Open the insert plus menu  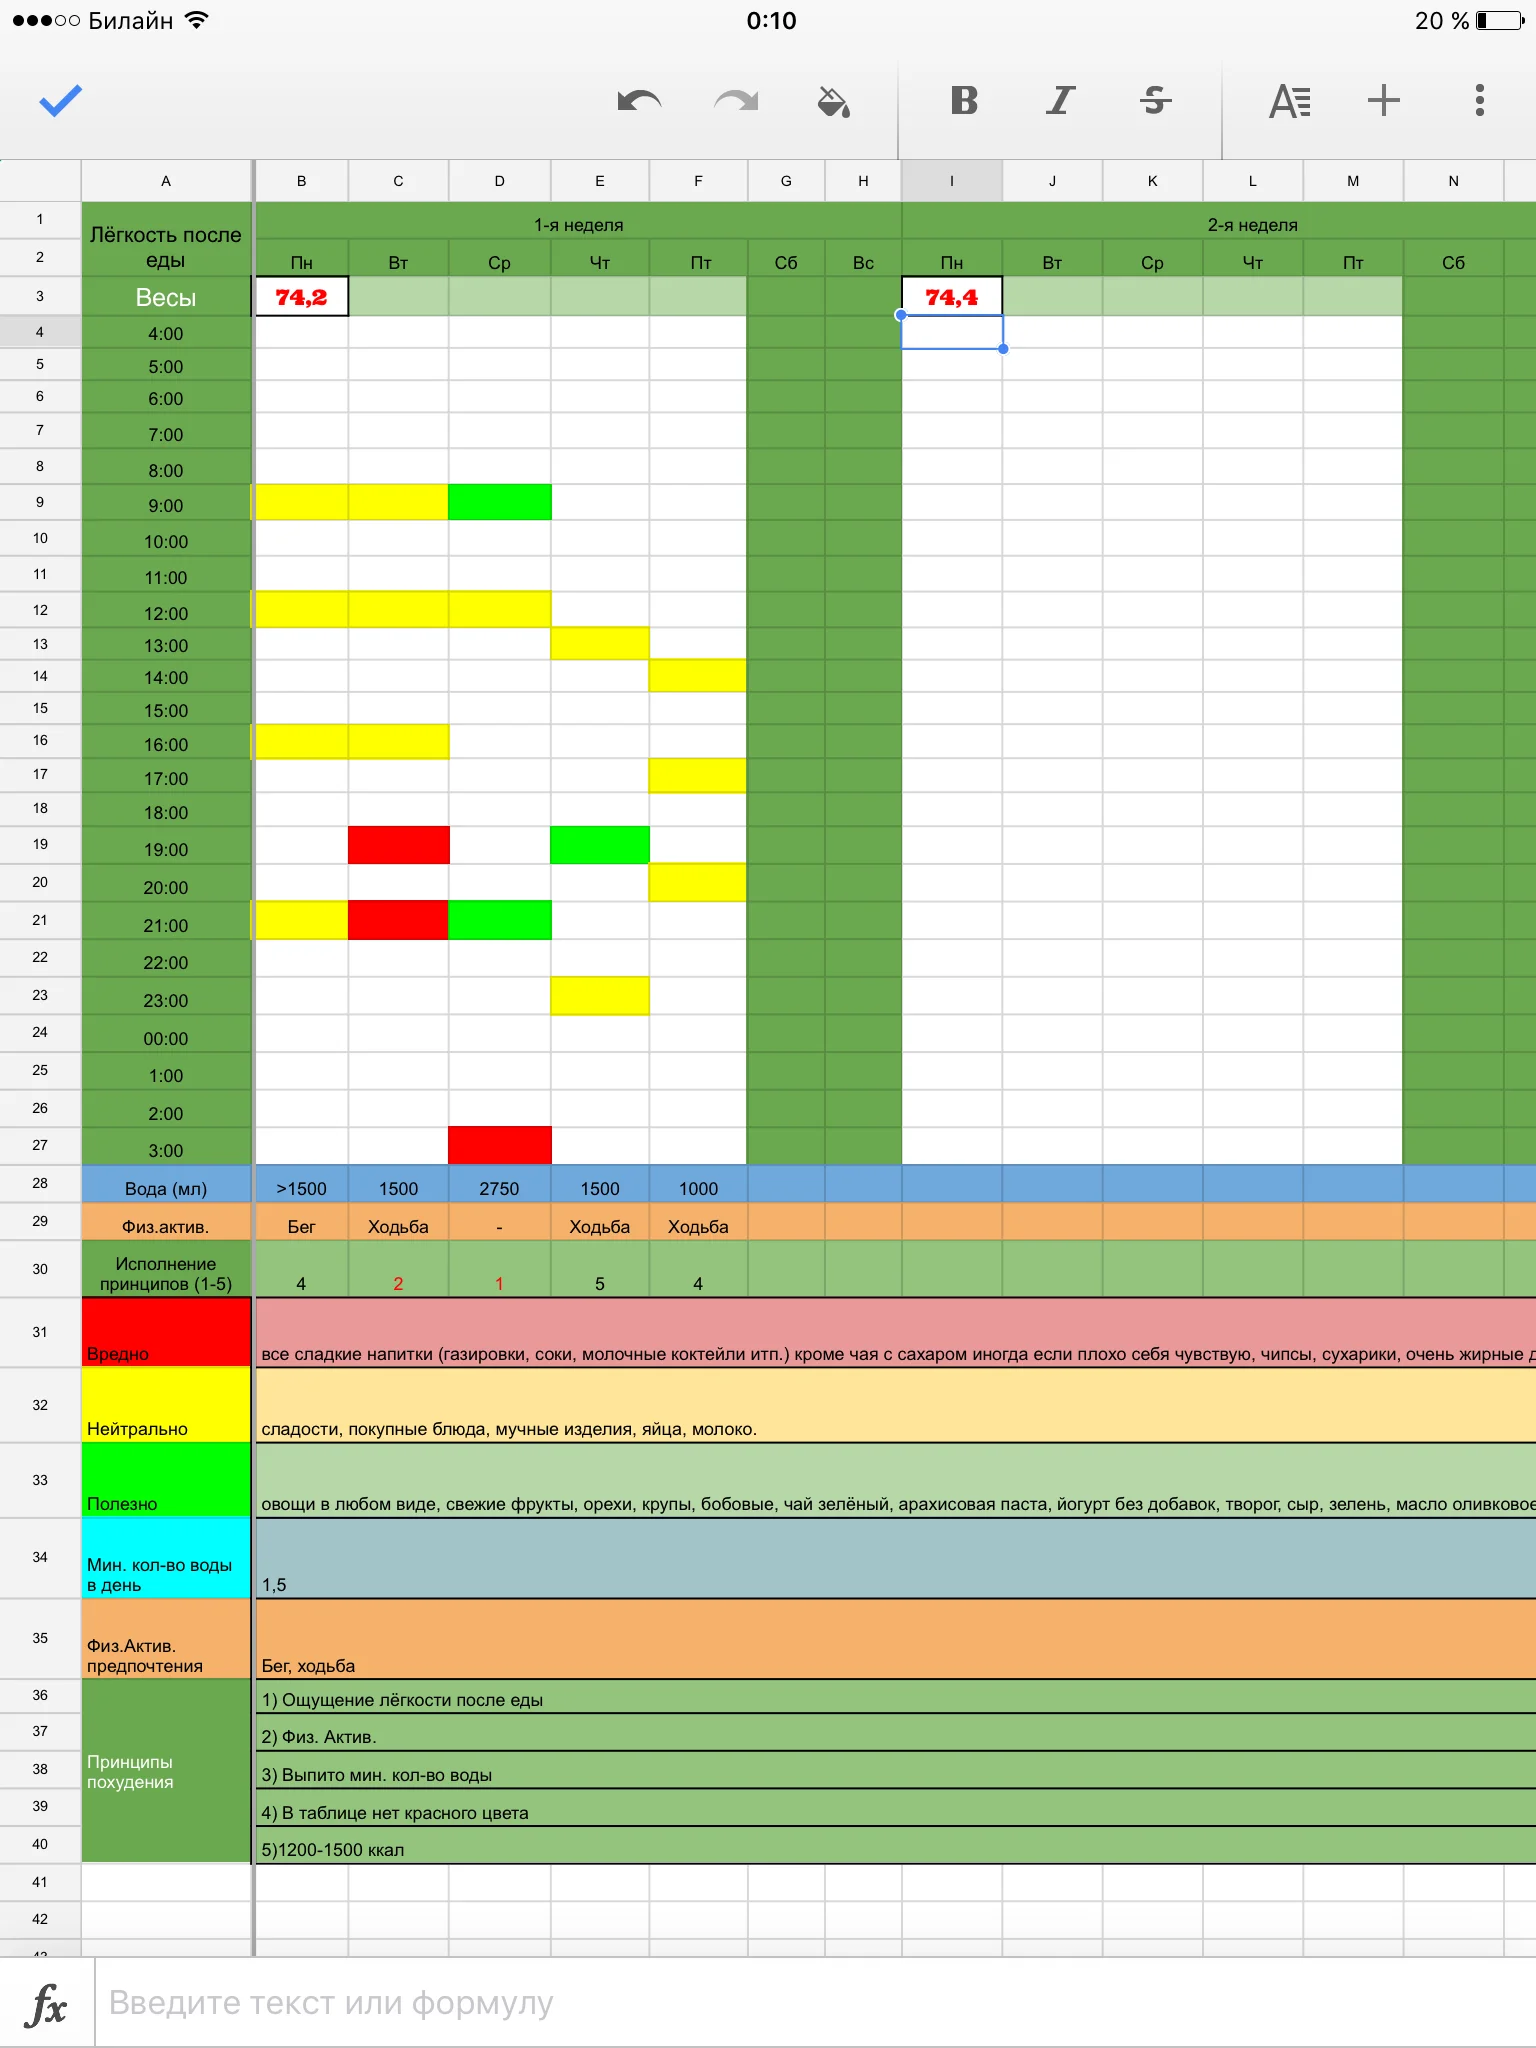point(1384,100)
